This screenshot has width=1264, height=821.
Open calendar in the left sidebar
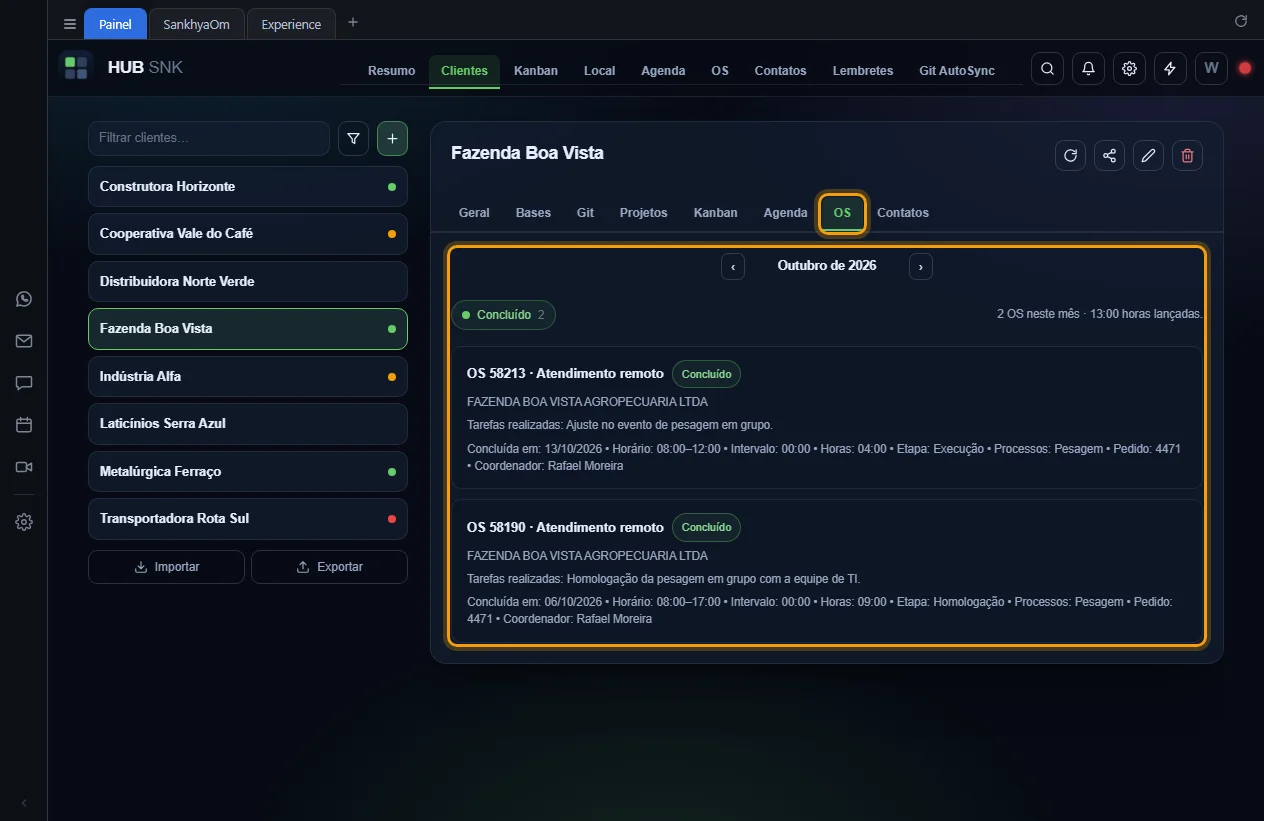24,425
